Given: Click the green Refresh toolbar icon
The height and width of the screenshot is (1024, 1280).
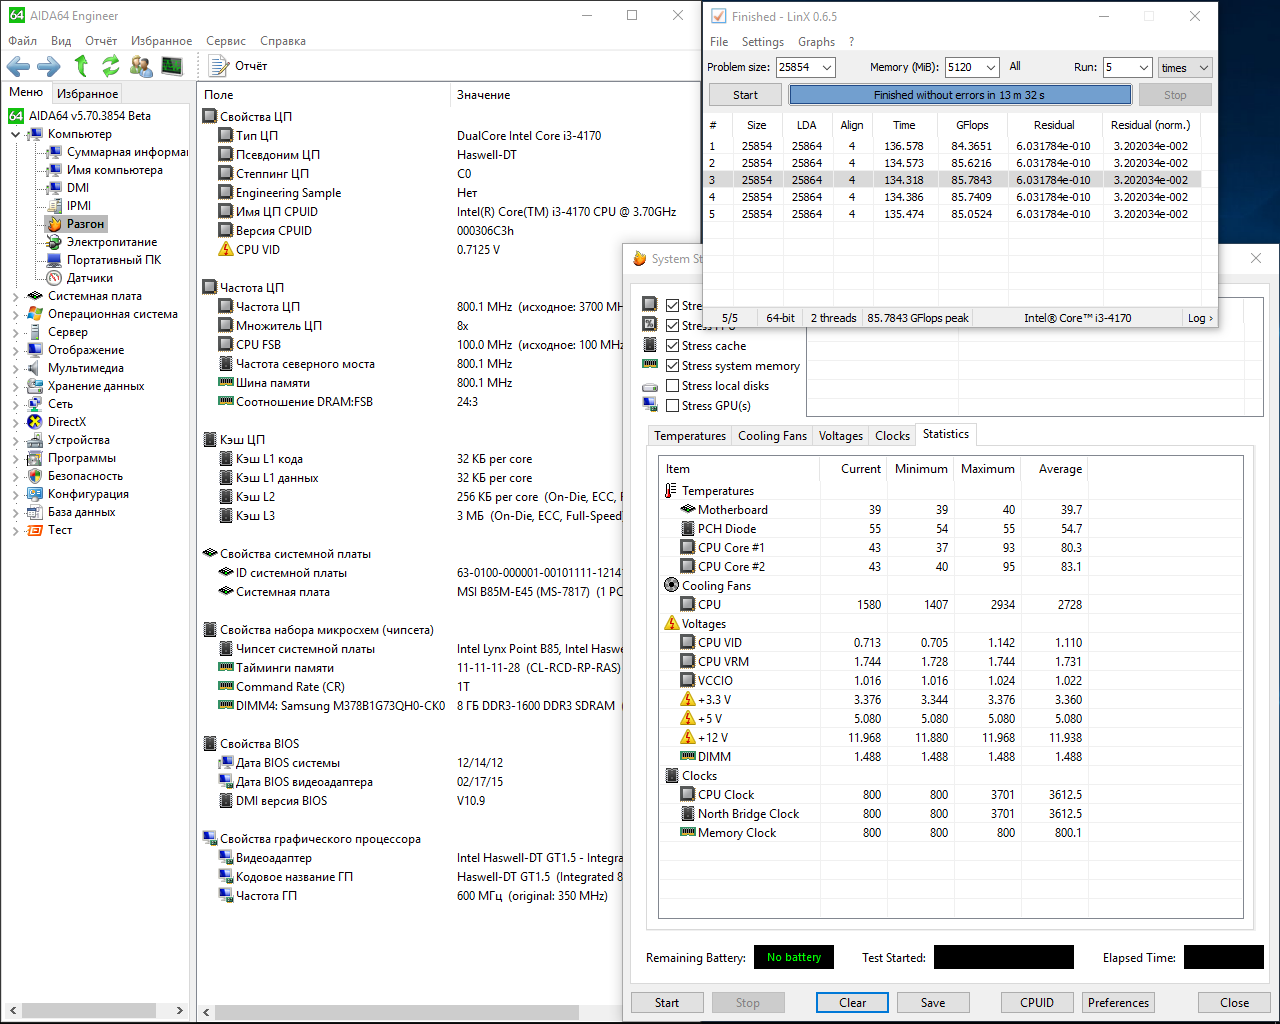Looking at the screenshot, I should click(111, 66).
